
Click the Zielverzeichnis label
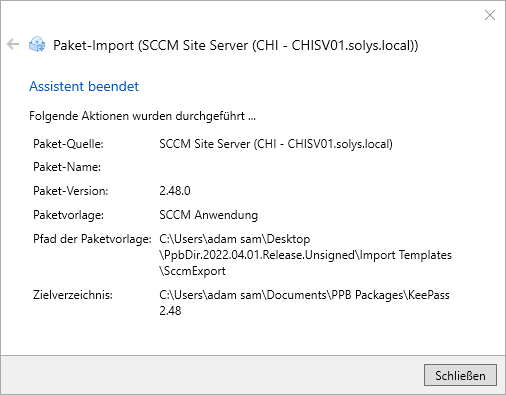[x=73, y=295]
